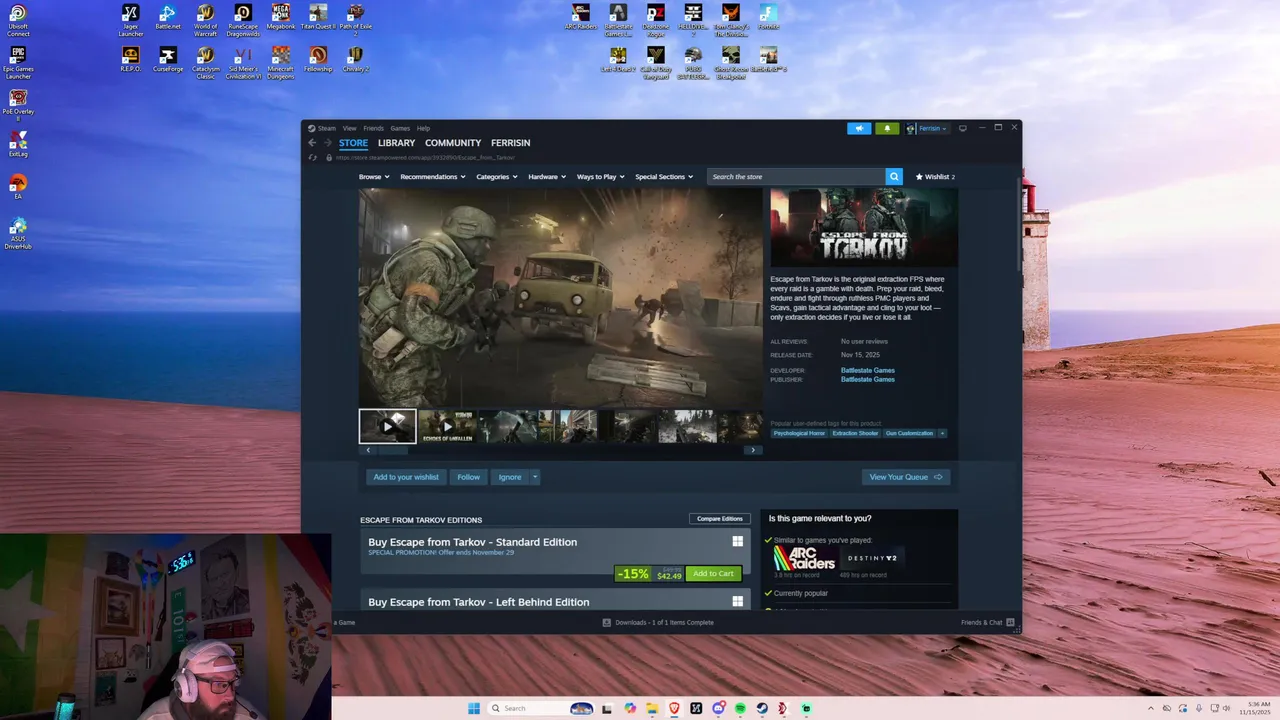Image resolution: width=1280 pixels, height=720 pixels.
Task: Select the Fortnite desktop shortcut
Action: pos(768,17)
